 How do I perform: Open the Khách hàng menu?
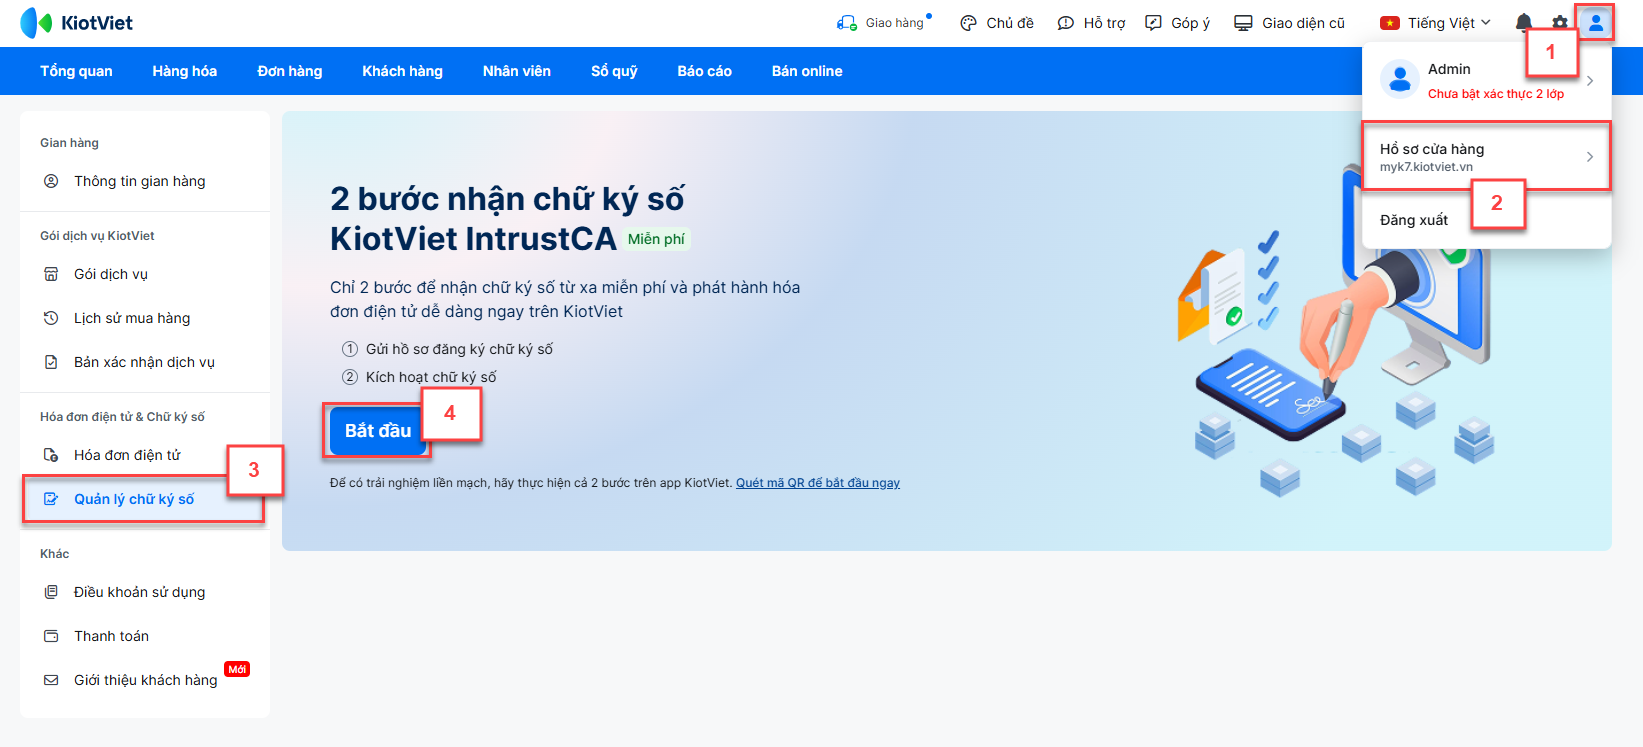coord(402,71)
